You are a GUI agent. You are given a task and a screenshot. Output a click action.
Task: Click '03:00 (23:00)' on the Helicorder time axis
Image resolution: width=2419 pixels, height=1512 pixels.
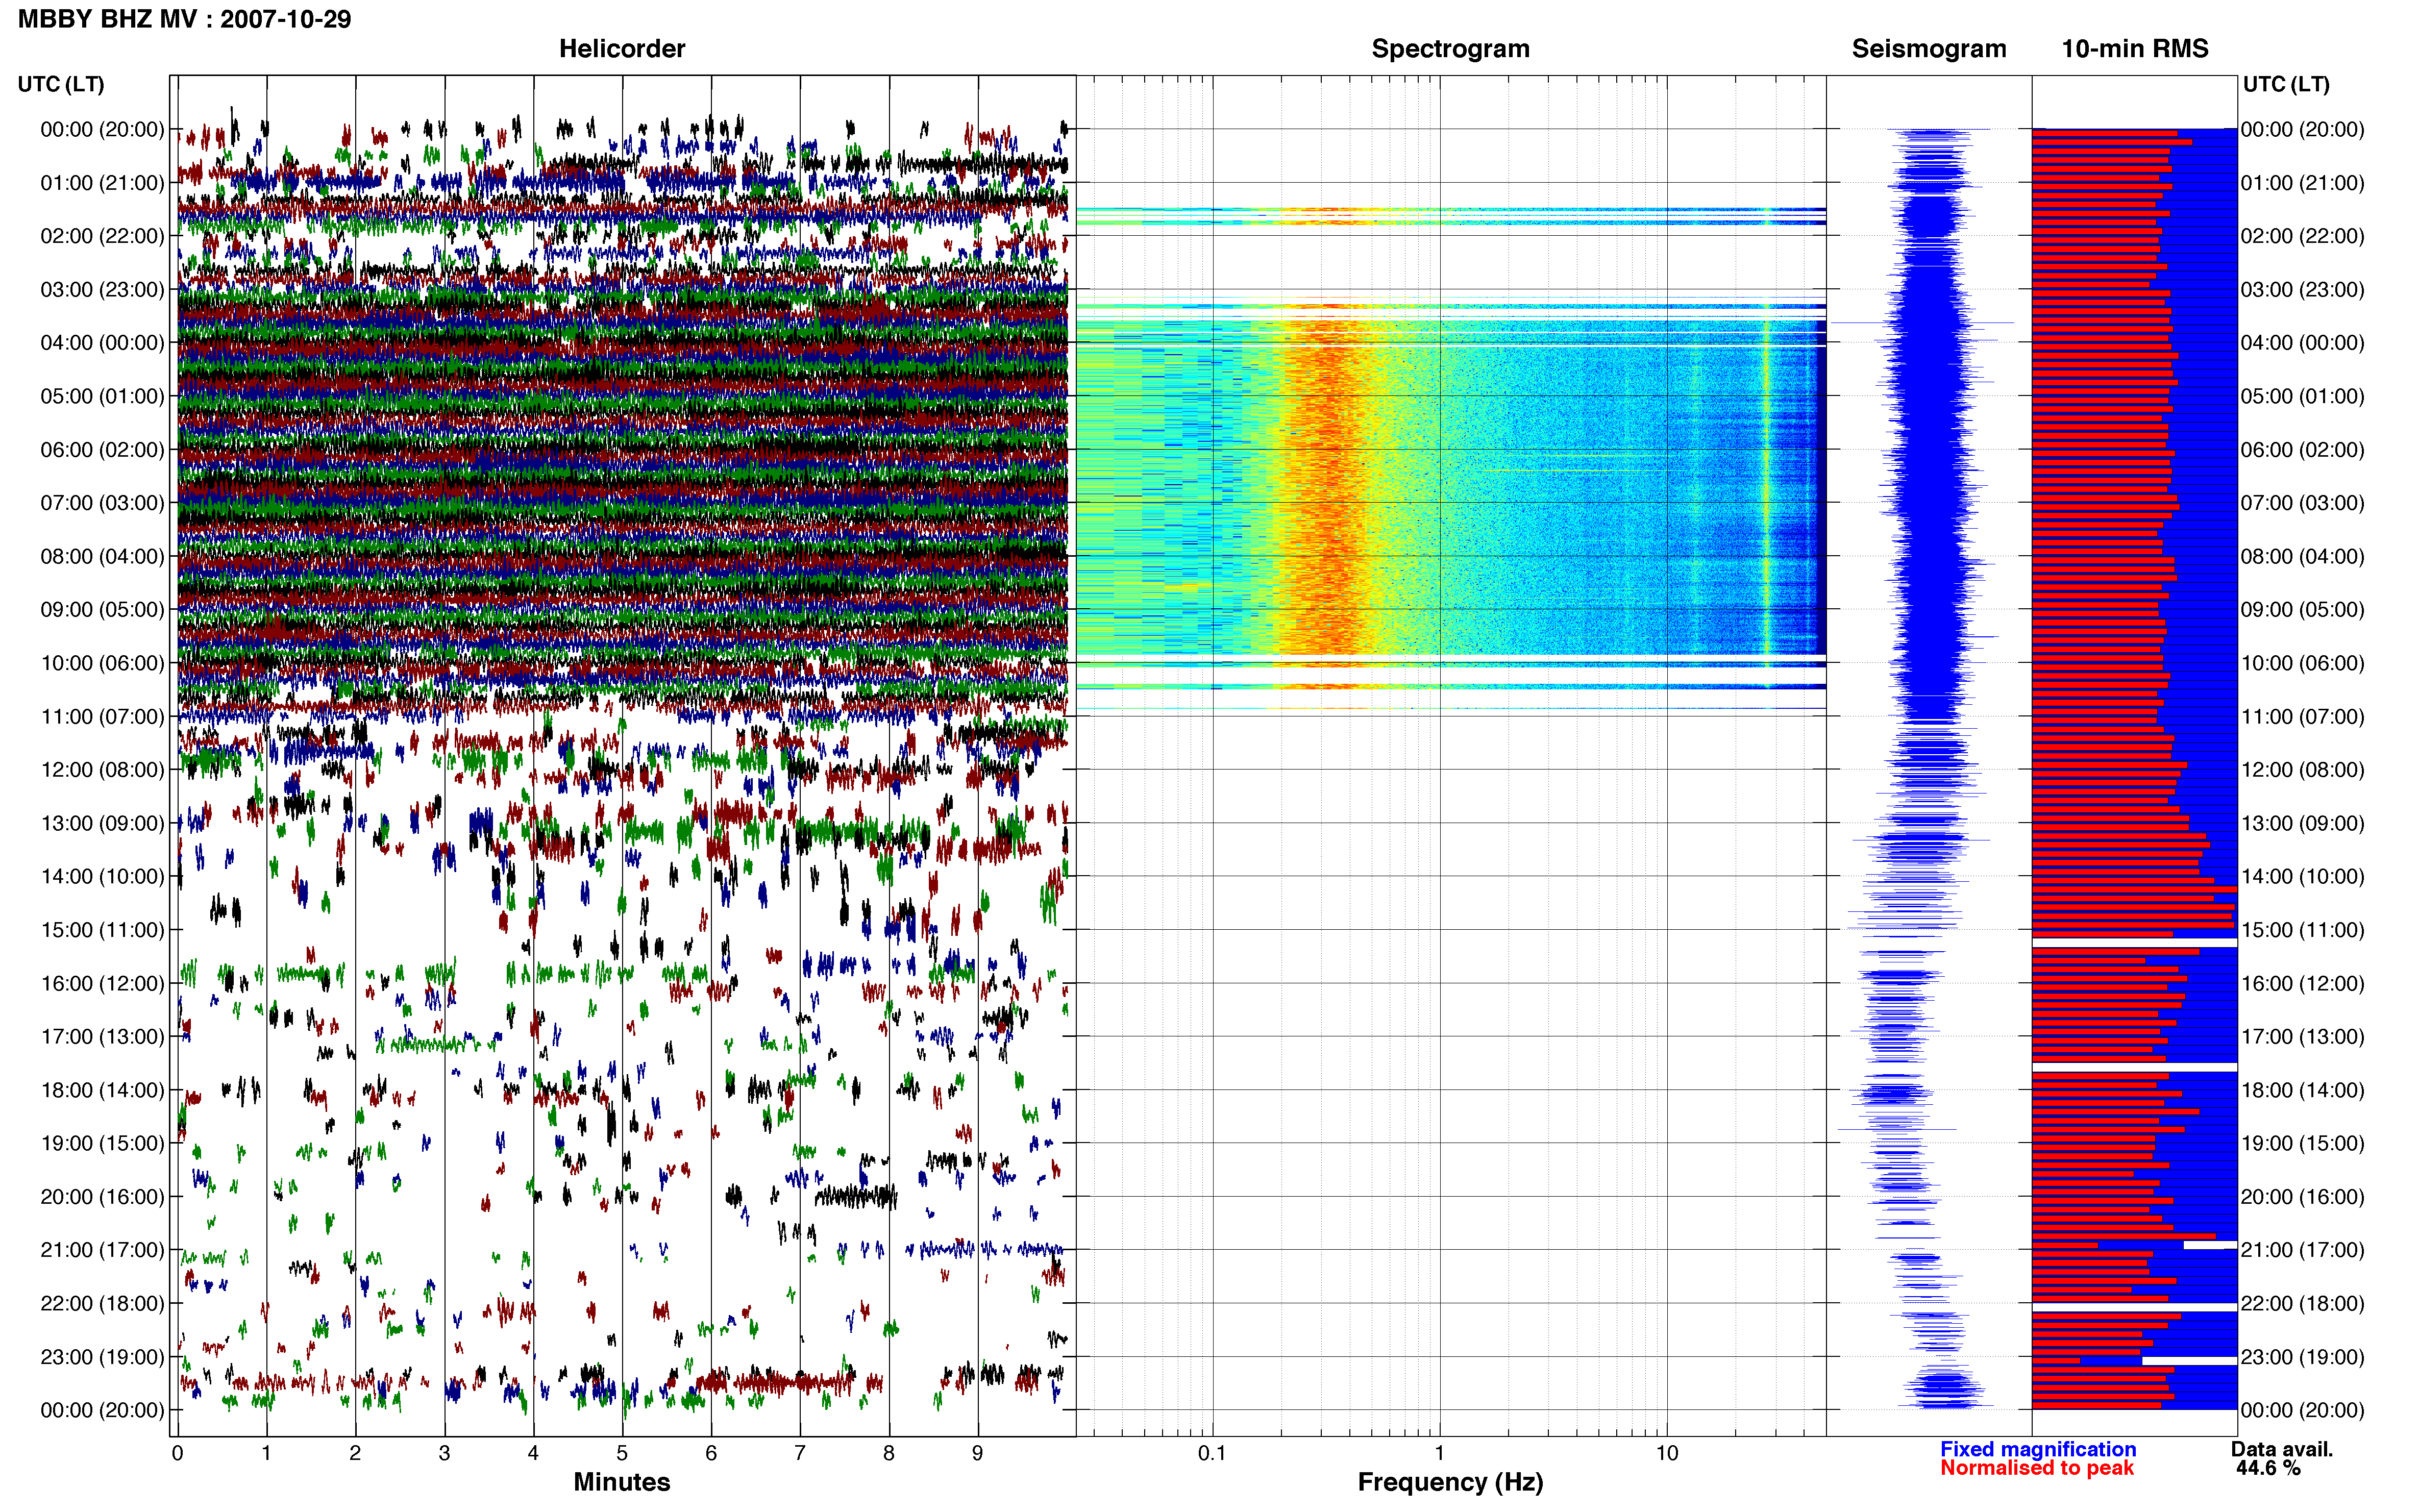click(102, 290)
